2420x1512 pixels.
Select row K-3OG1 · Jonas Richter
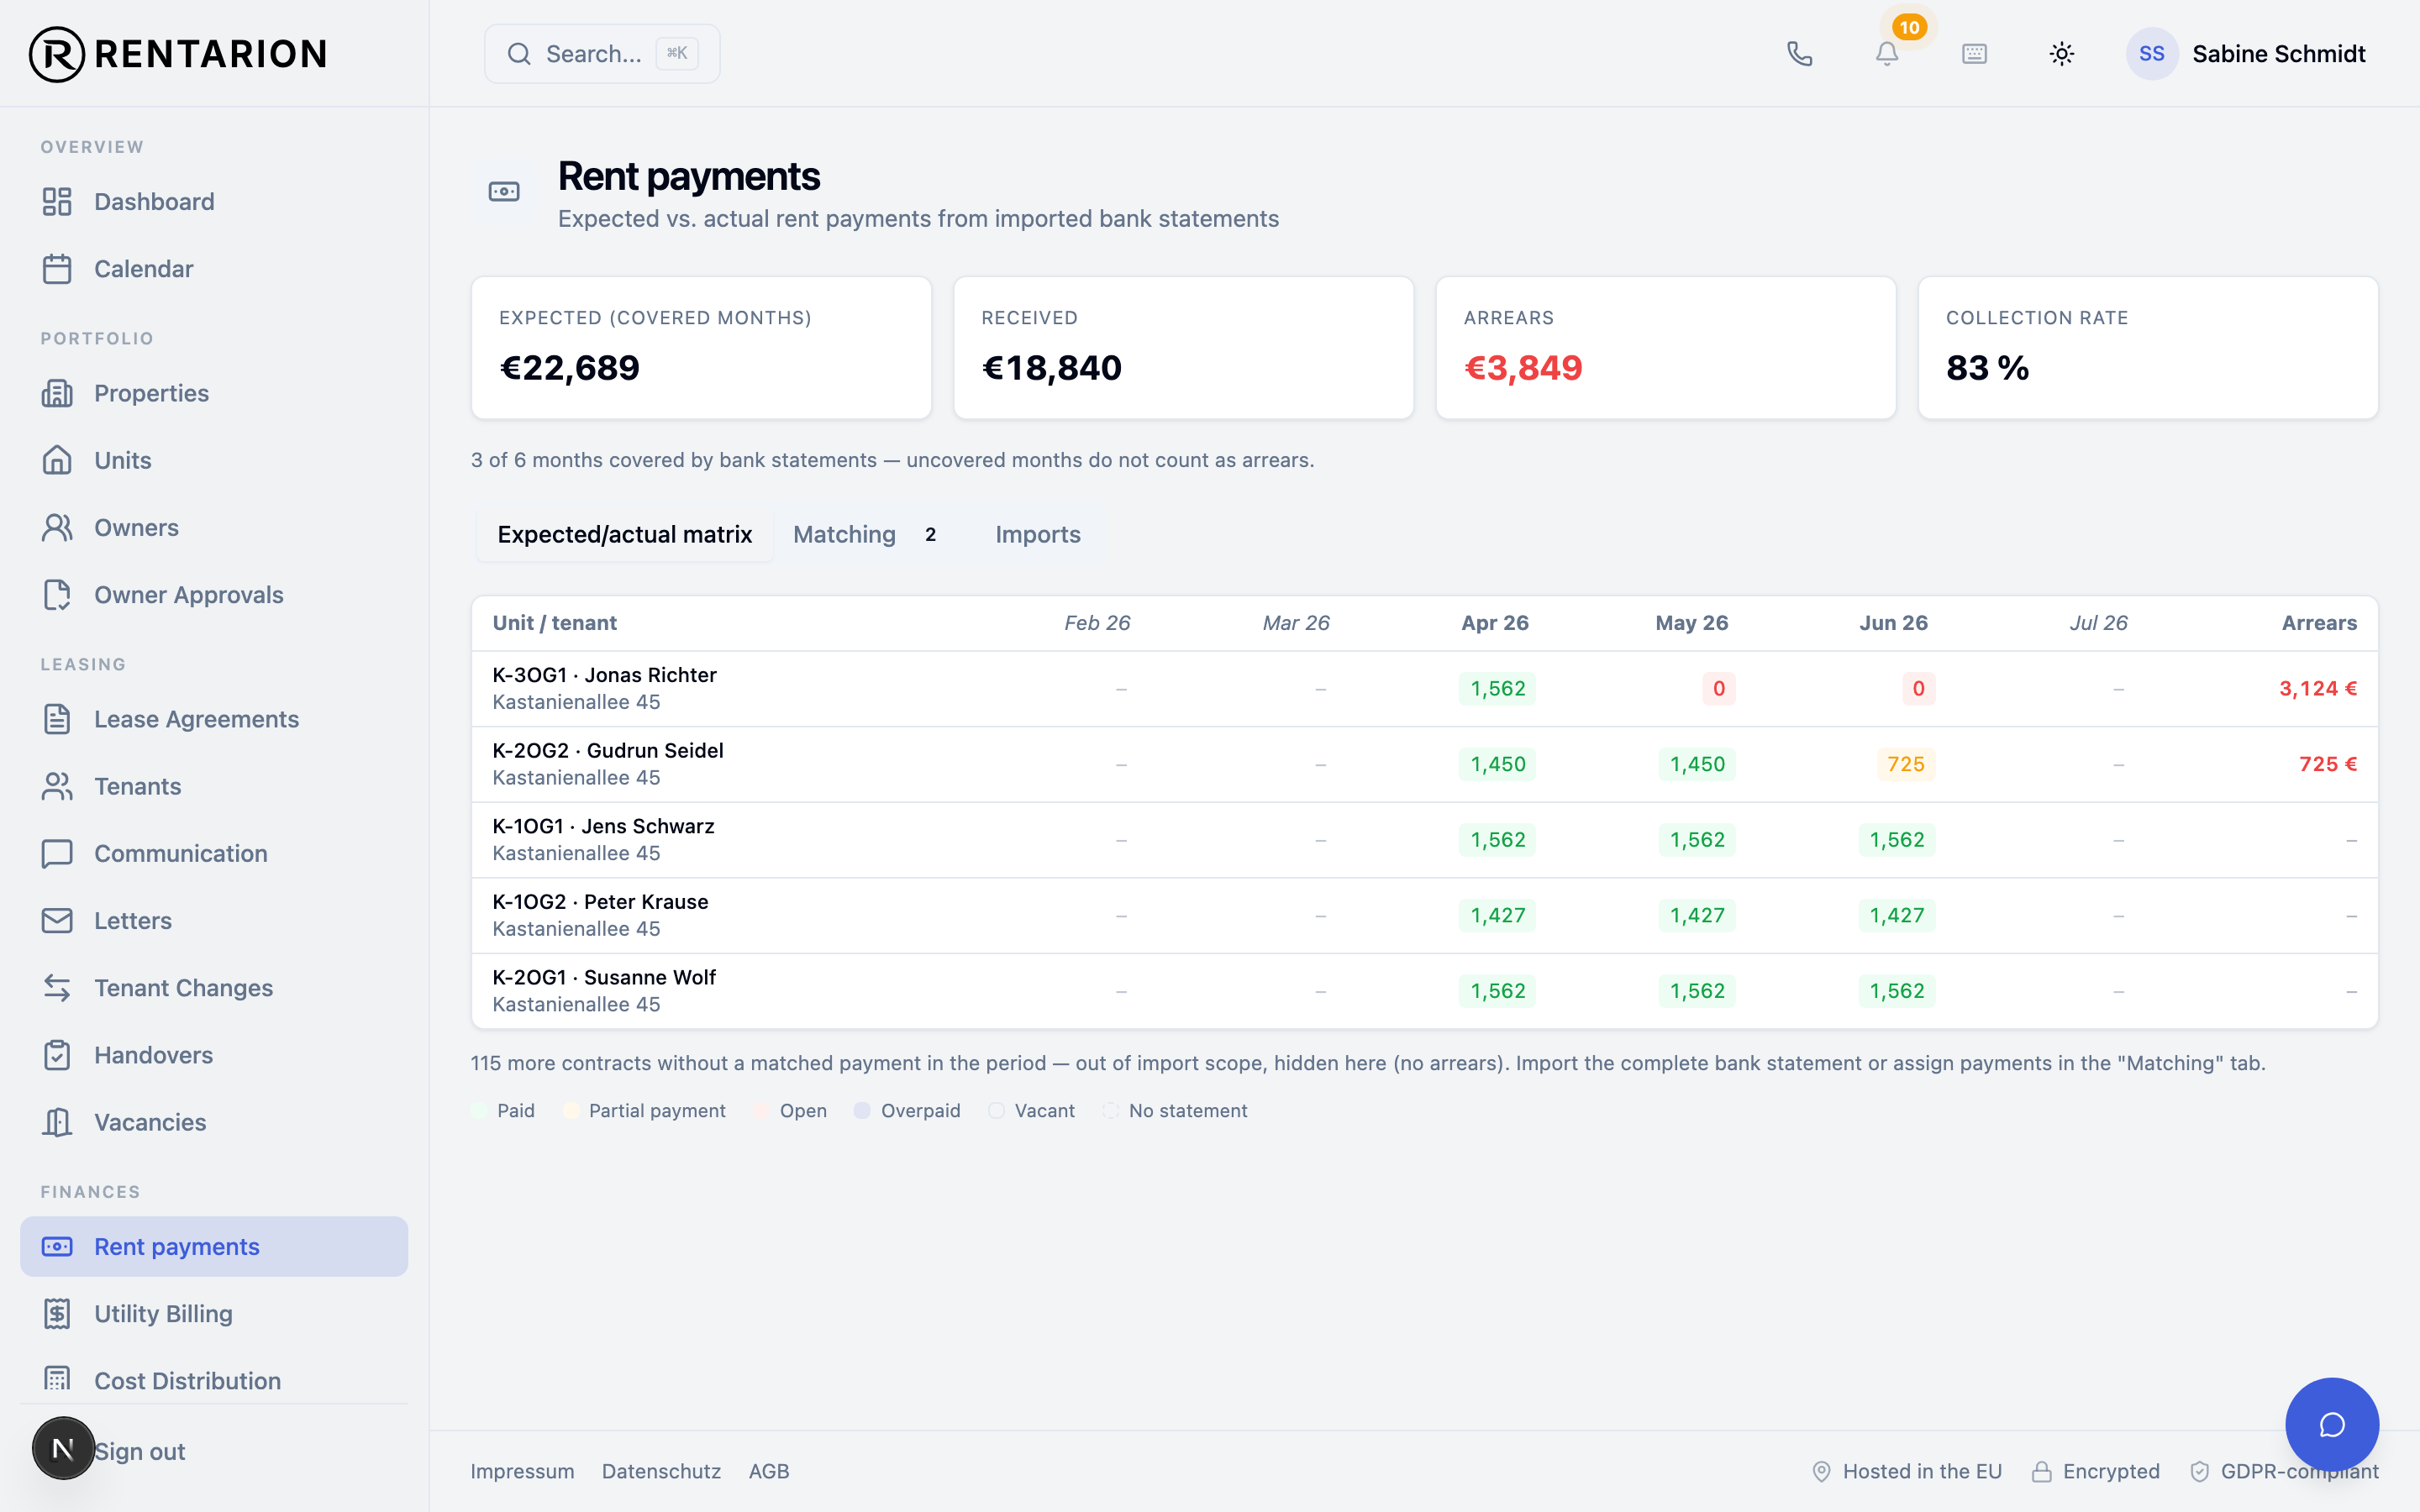coord(1424,689)
